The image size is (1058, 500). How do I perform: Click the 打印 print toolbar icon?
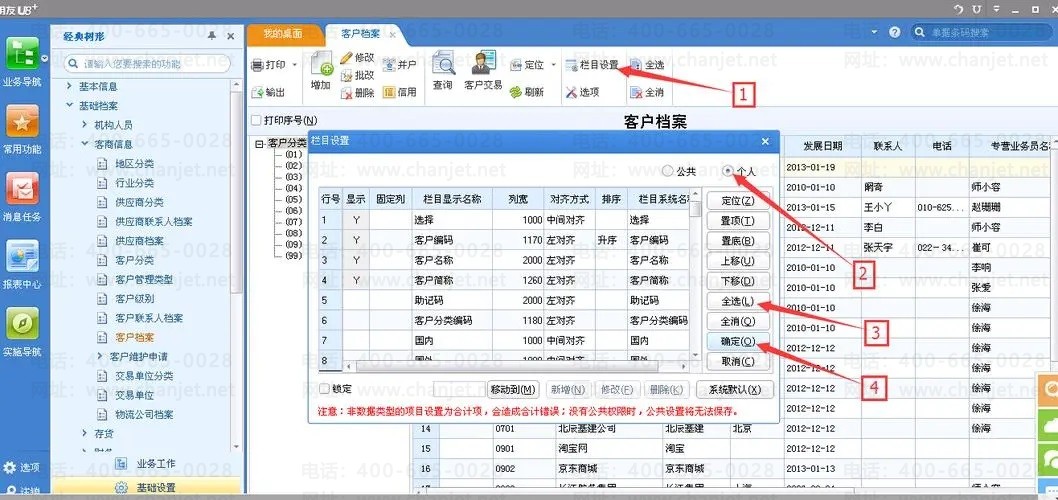pyautogui.click(x=257, y=65)
